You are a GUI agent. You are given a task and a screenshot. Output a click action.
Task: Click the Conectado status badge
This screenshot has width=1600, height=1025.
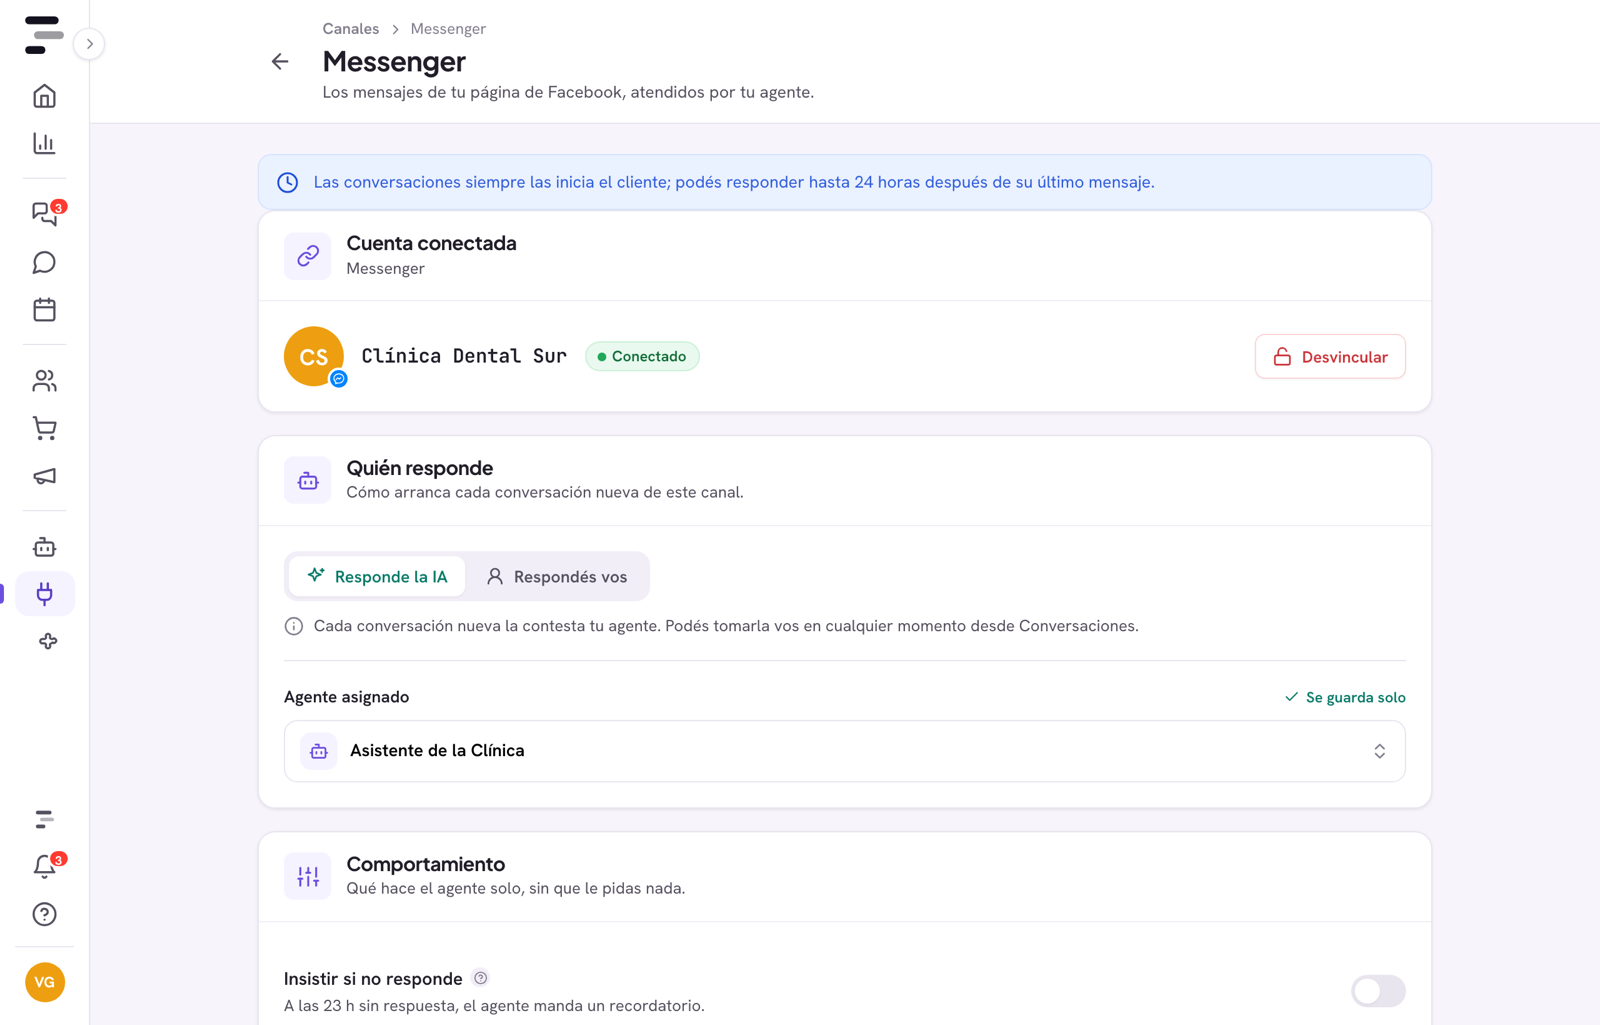[642, 357]
